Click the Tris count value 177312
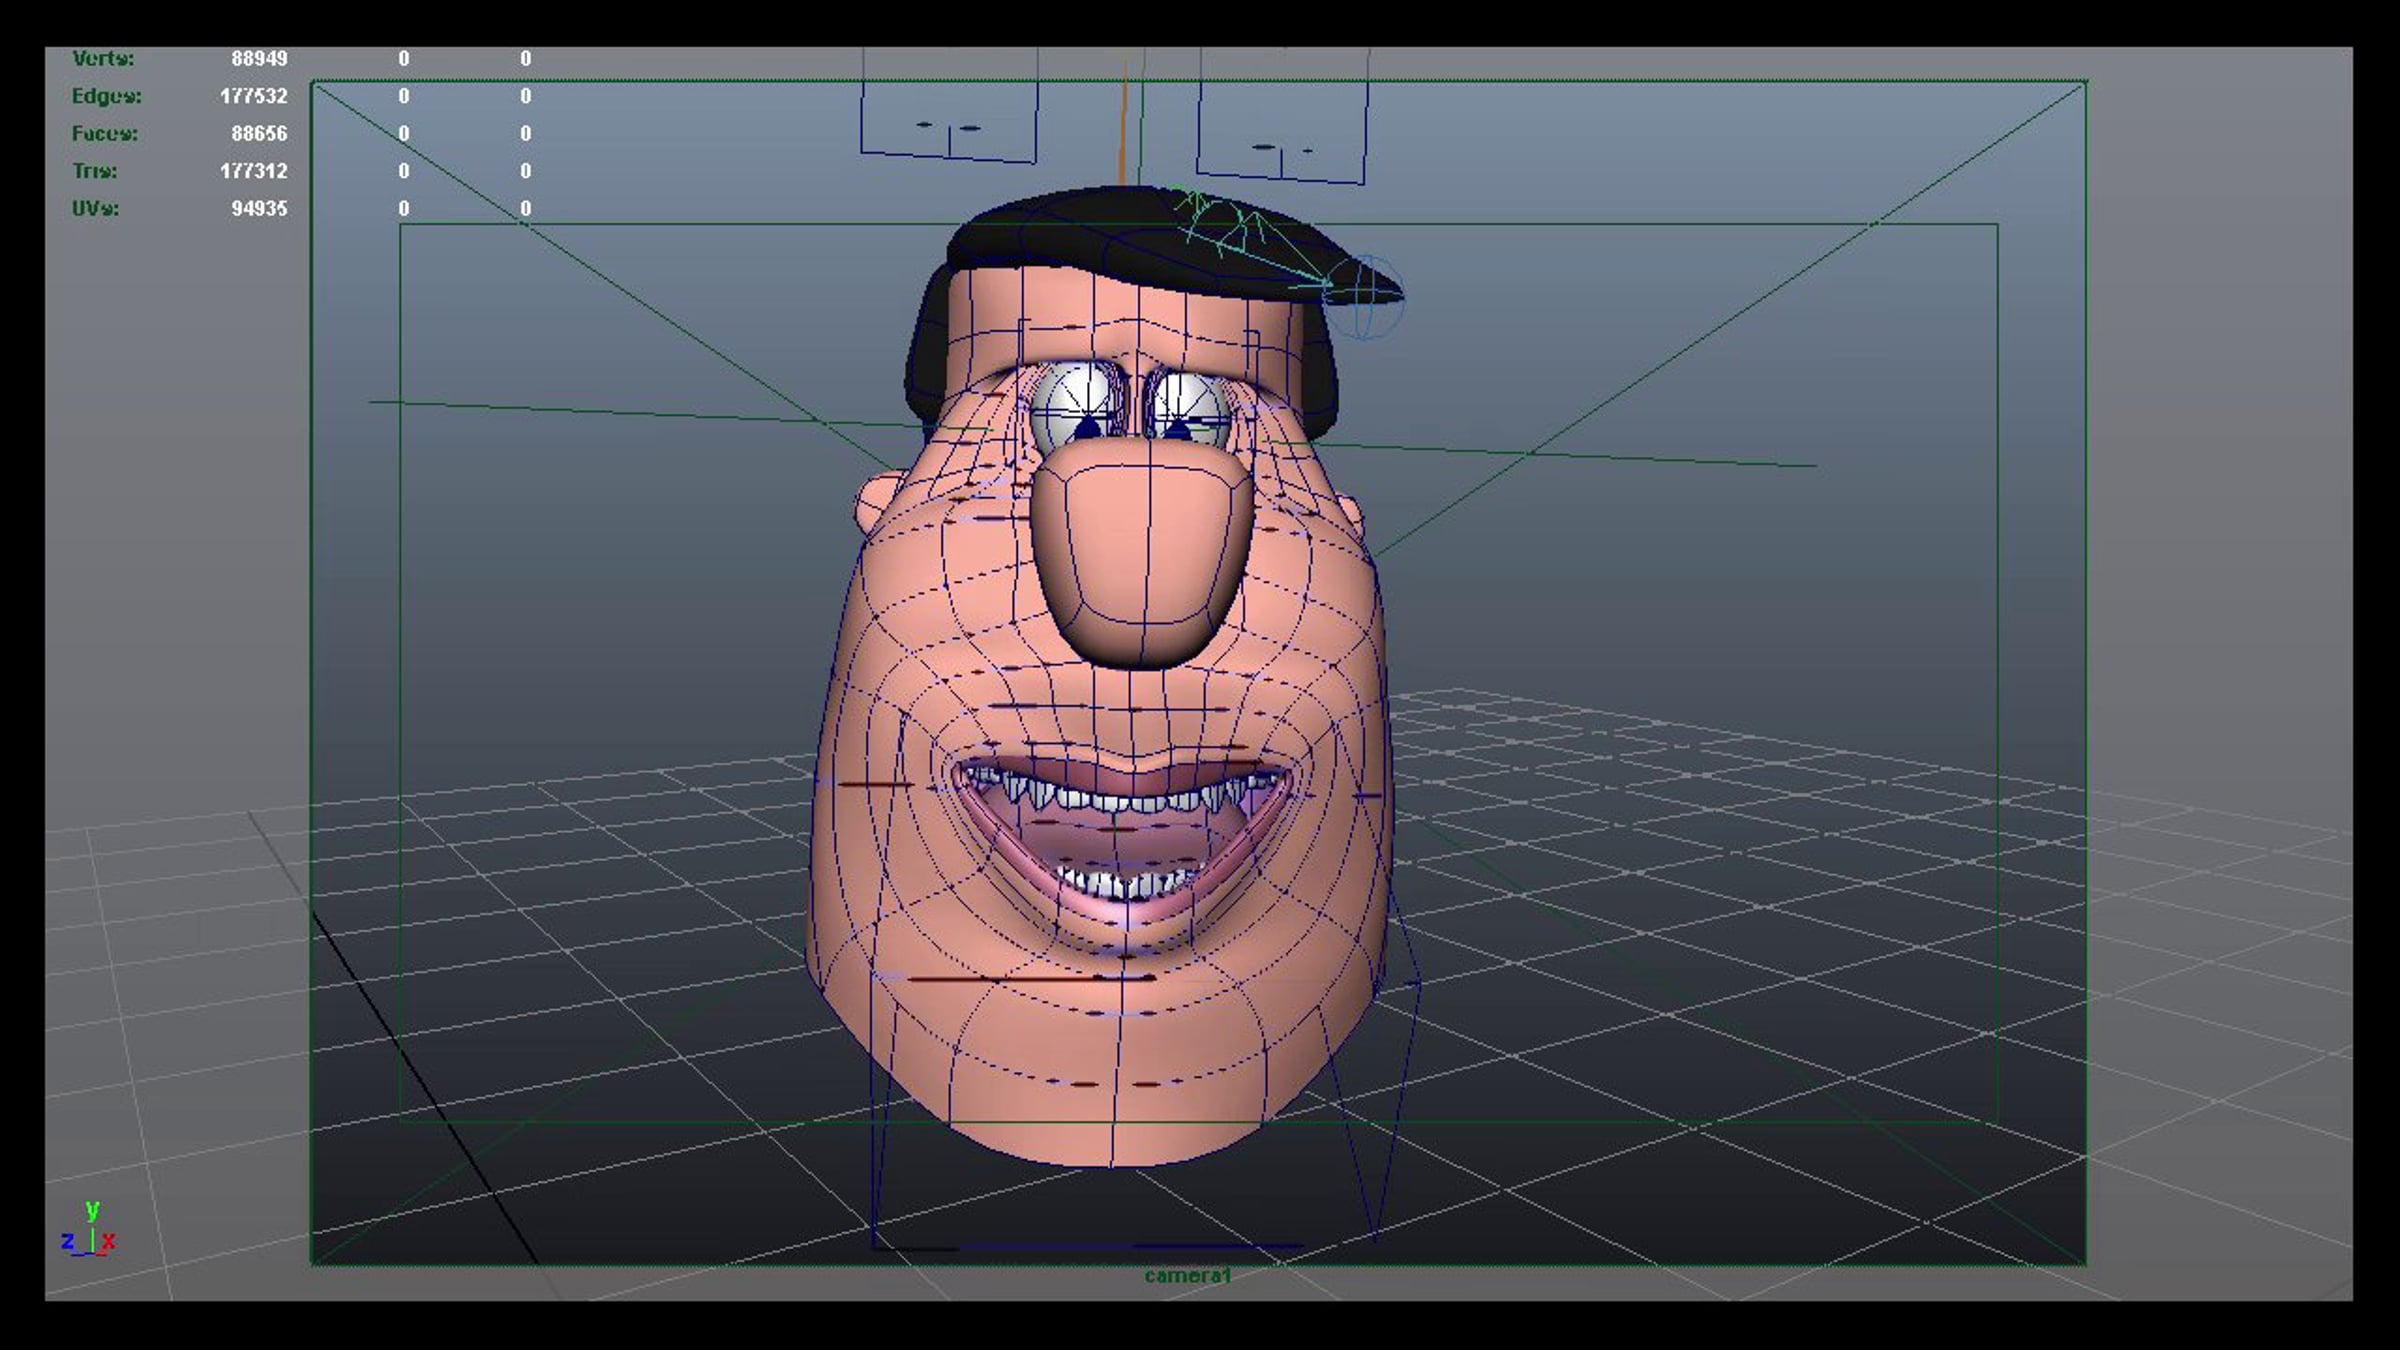Screen dimensions: 2400x1350 [254, 171]
